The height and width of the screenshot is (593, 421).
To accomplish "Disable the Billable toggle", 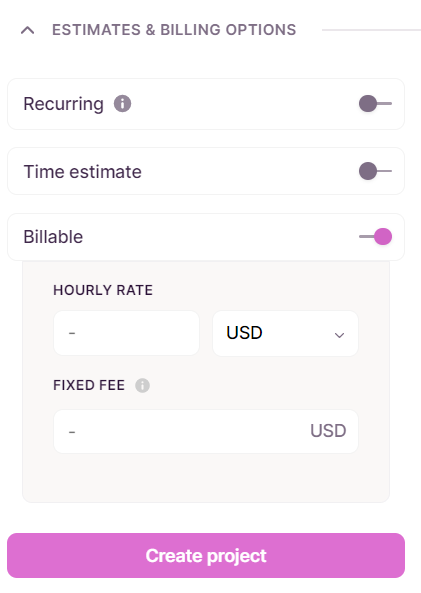I will coord(375,237).
